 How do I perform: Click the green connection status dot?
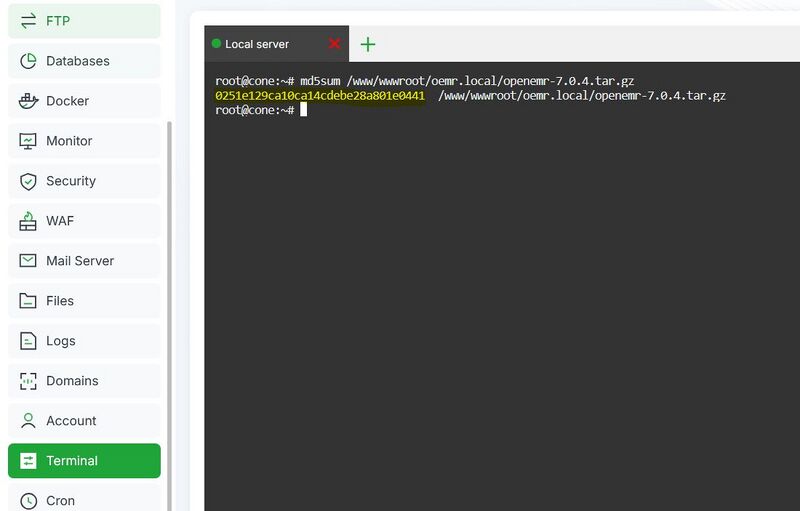point(216,44)
